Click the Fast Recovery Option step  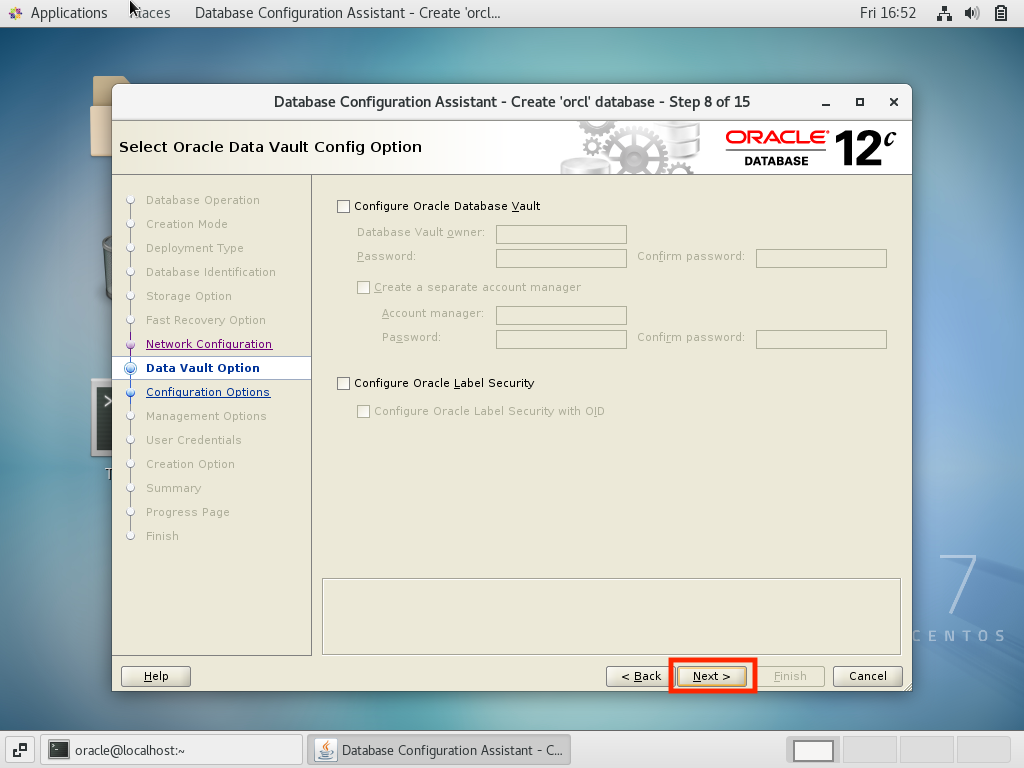pos(206,320)
